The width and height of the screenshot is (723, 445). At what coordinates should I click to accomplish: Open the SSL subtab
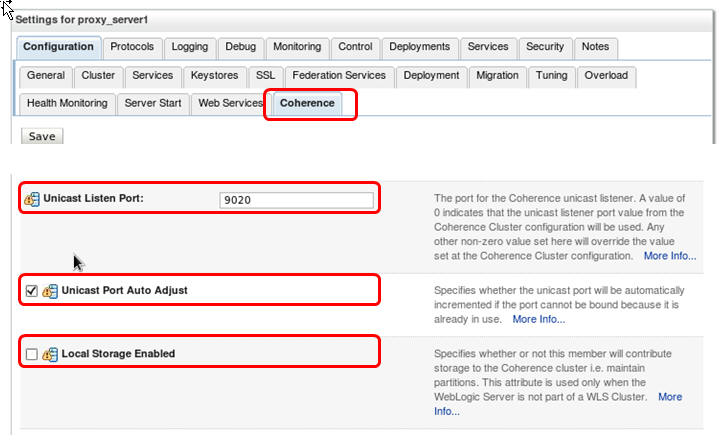pyautogui.click(x=265, y=75)
